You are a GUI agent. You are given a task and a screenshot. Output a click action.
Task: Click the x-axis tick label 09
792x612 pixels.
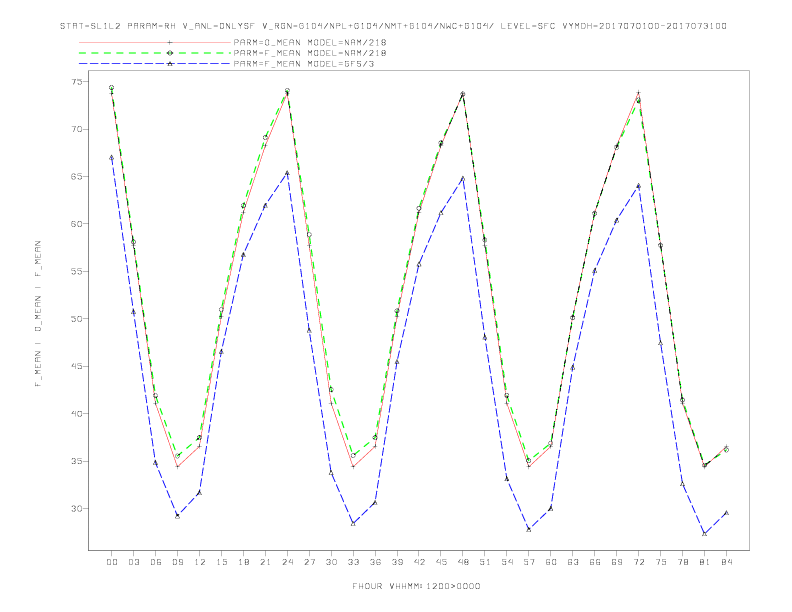pos(177,562)
